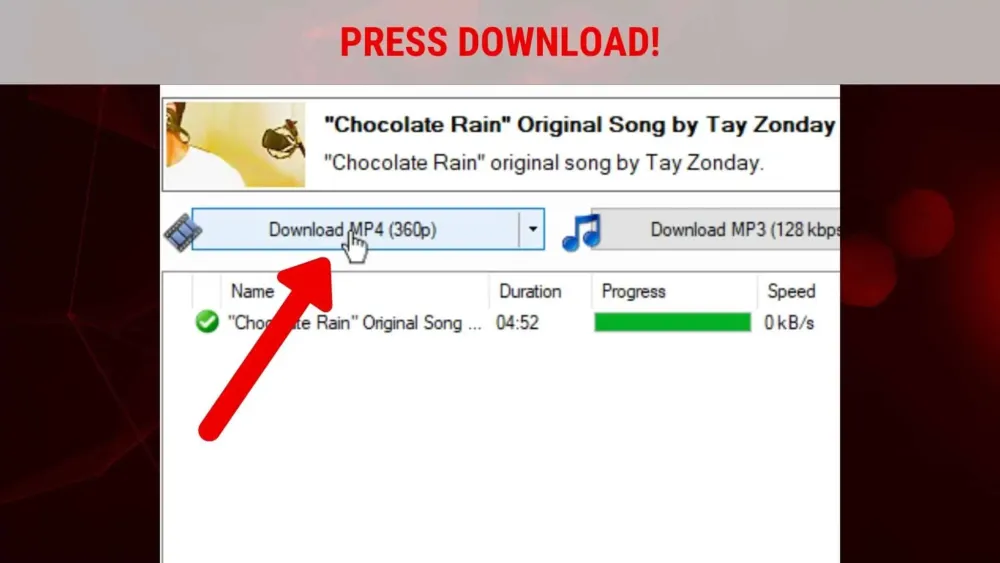
Task: Start the Download MP4 (360p) button
Action: coord(355,230)
